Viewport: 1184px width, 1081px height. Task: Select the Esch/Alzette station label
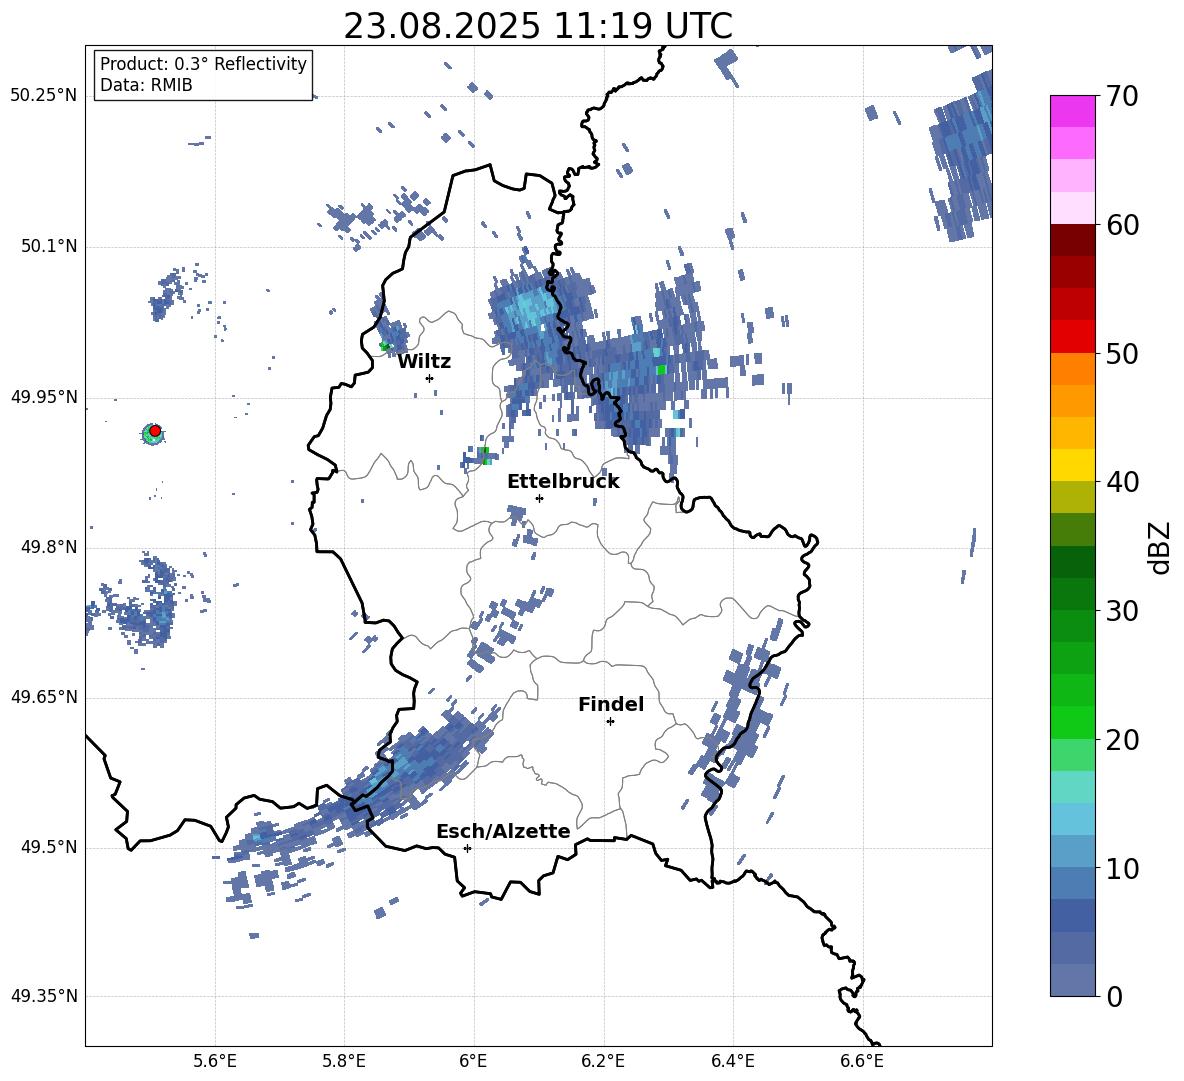[503, 831]
